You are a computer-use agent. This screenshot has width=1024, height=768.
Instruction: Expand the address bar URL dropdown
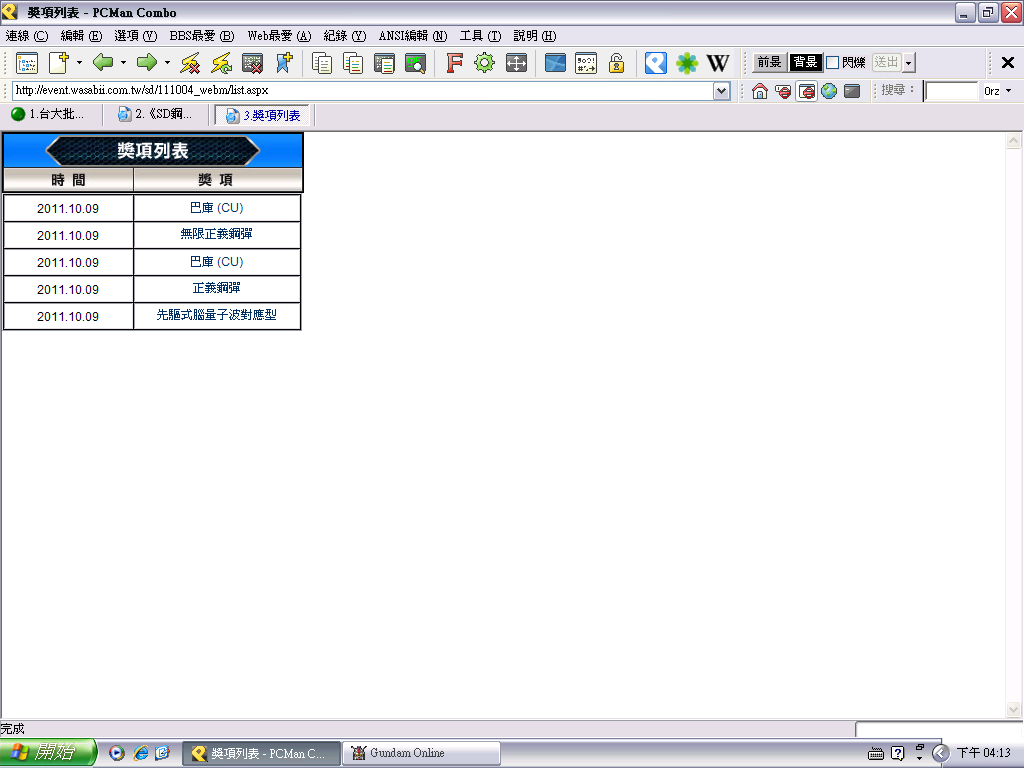pyautogui.click(x=721, y=91)
